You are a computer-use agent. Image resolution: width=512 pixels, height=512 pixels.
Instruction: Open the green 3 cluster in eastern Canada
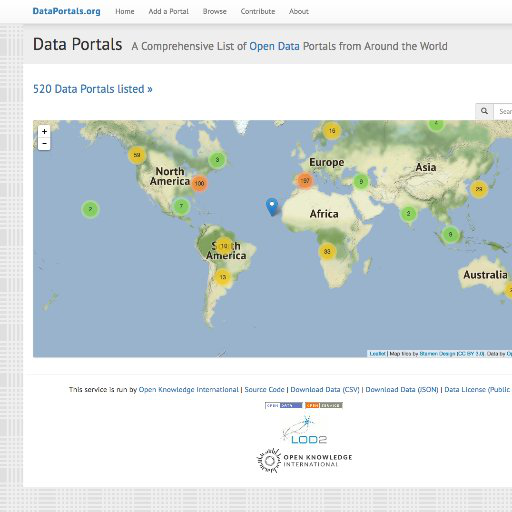tap(217, 160)
